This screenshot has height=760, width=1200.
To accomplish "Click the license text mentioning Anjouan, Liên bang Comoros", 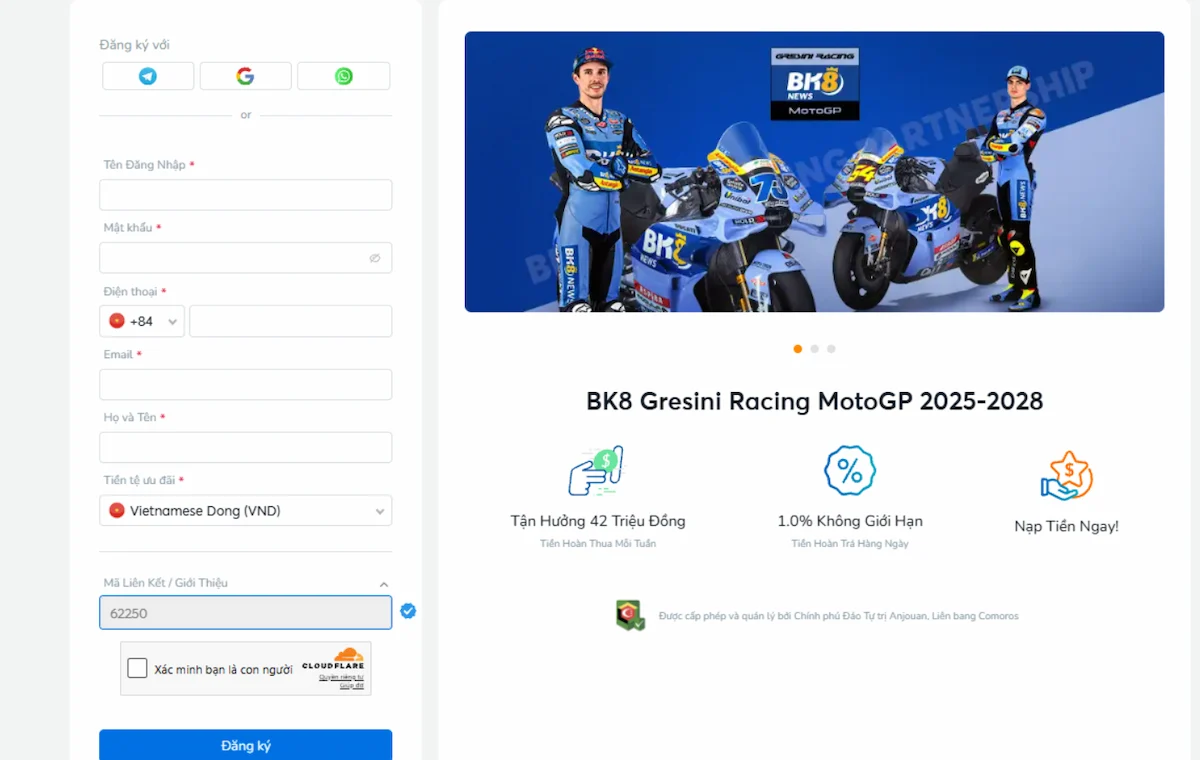I will 838,616.
